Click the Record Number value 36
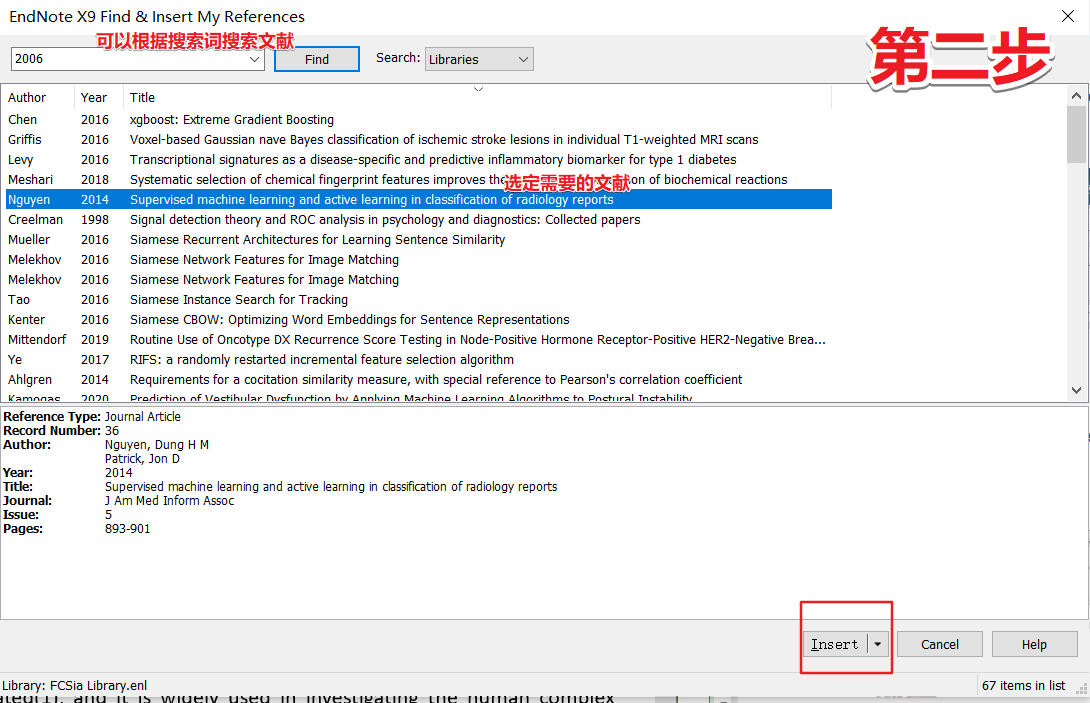This screenshot has width=1090, height=703. tap(112, 430)
